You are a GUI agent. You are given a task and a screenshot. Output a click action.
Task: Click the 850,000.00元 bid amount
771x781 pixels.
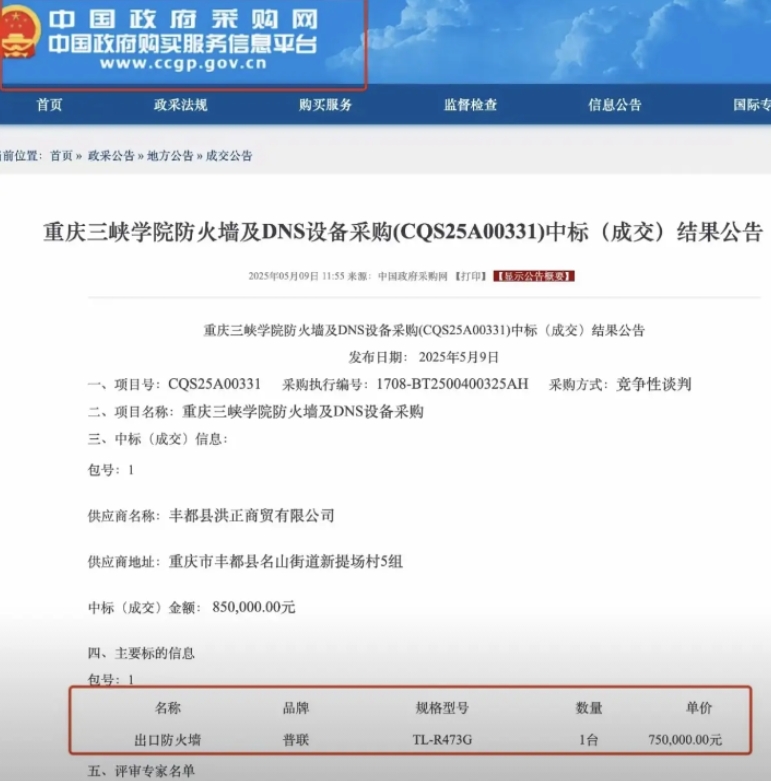(x=254, y=607)
